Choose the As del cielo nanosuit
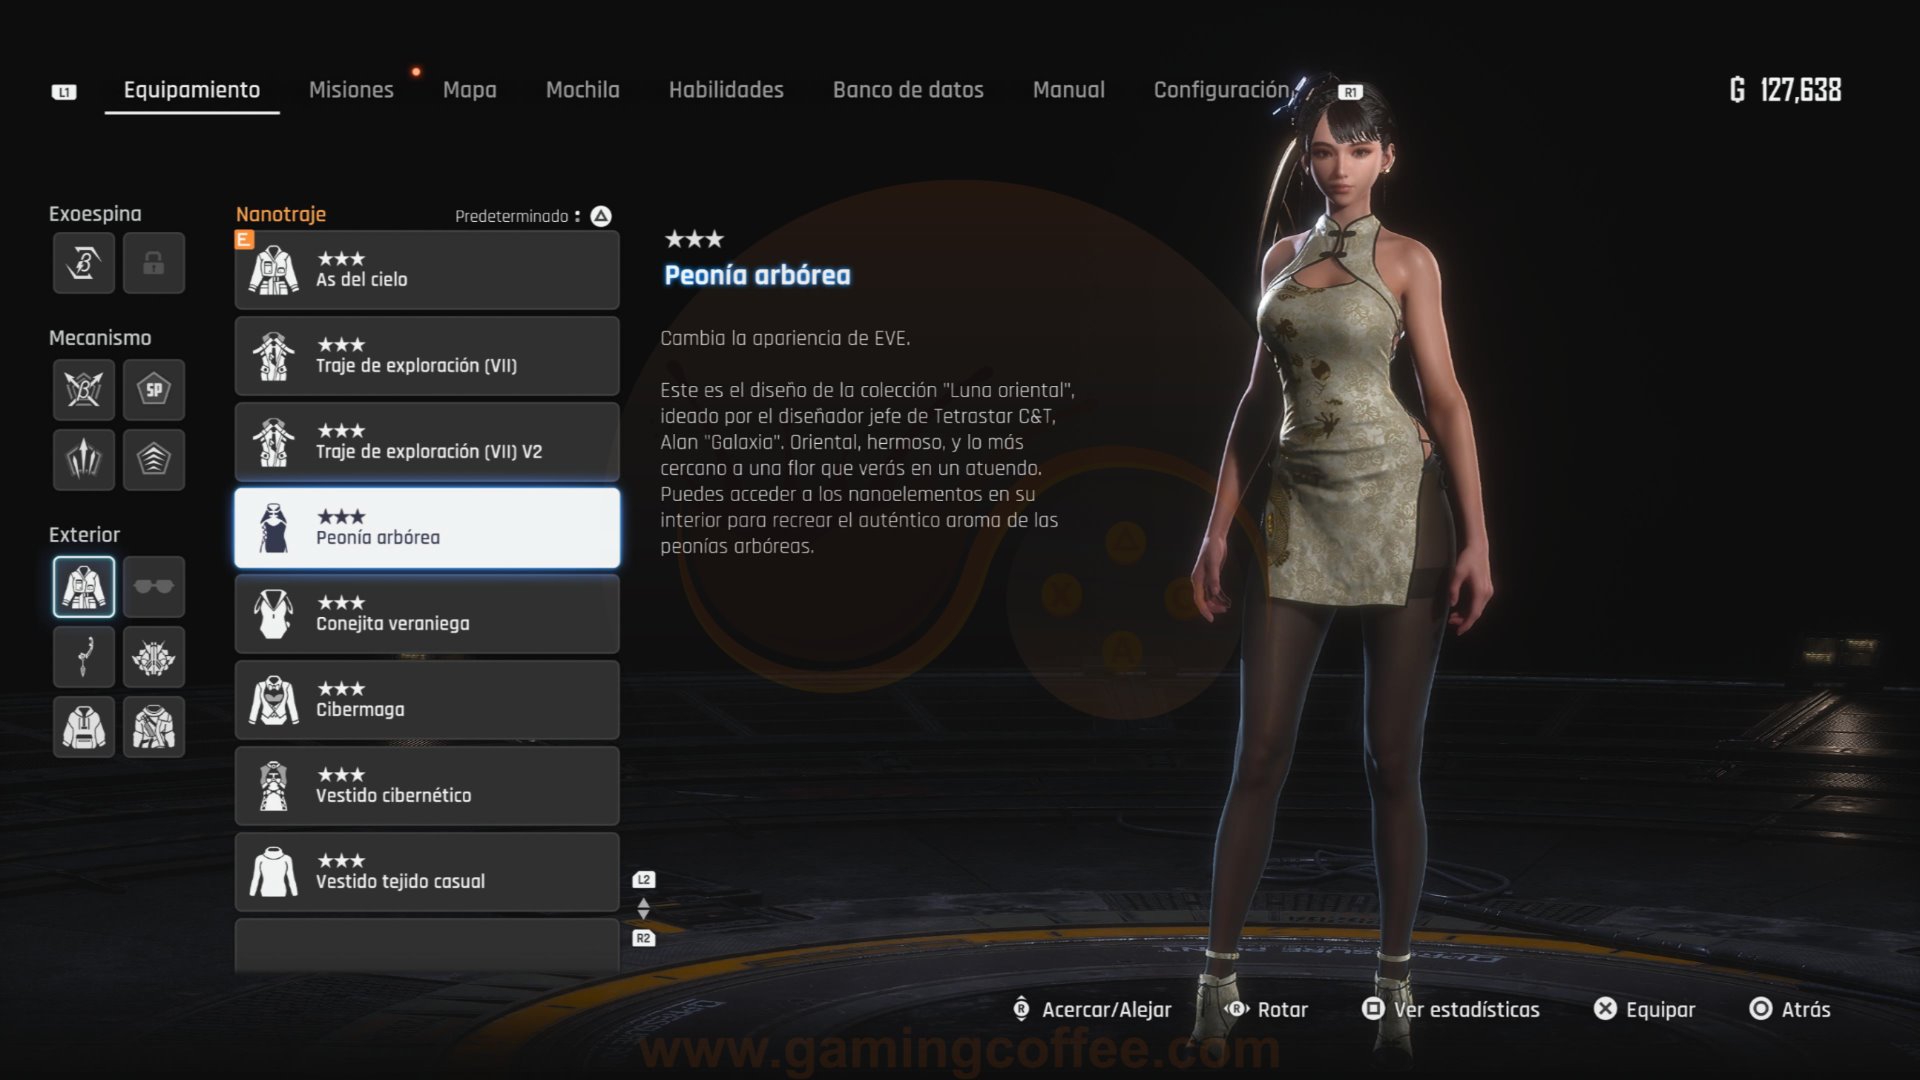Screen dimensions: 1920x1080 pos(427,270)
